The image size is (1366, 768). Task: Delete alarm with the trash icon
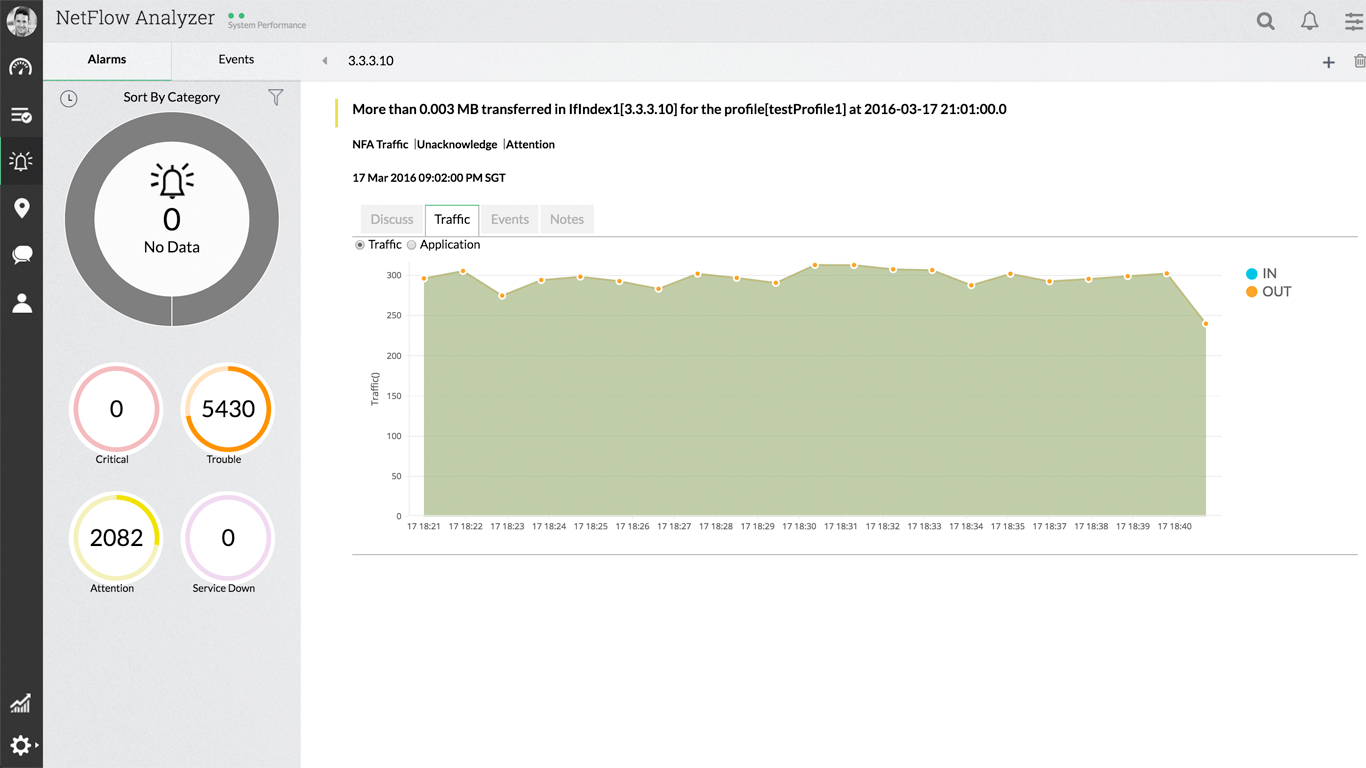coord(1360,61)
